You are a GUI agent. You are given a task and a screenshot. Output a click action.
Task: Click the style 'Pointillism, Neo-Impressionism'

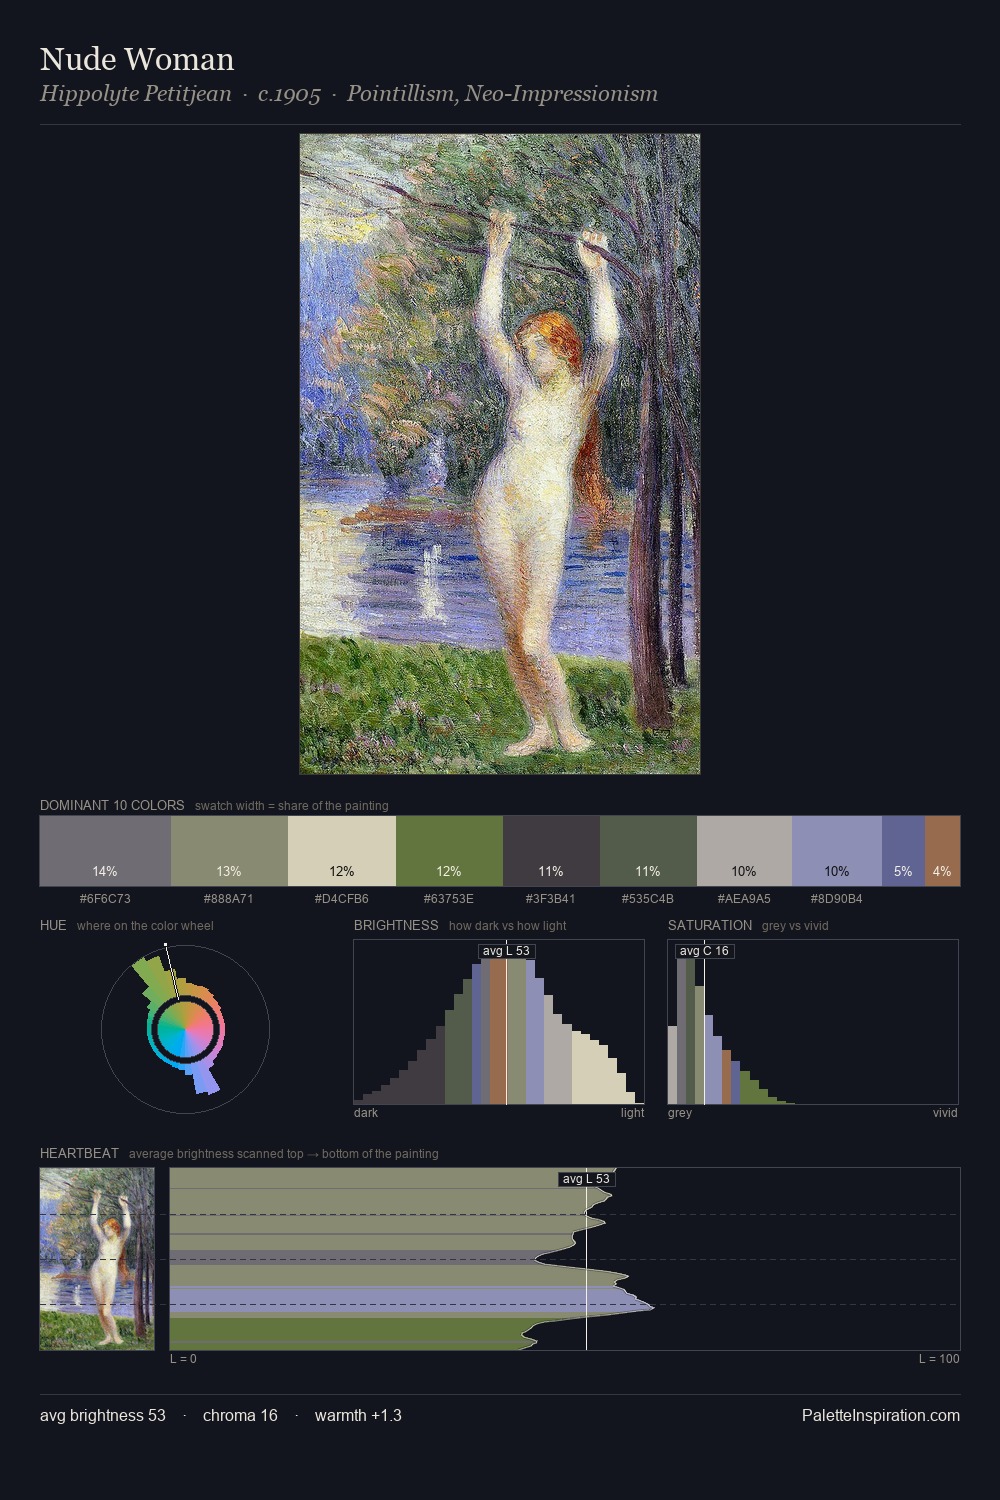coord(502,94)
